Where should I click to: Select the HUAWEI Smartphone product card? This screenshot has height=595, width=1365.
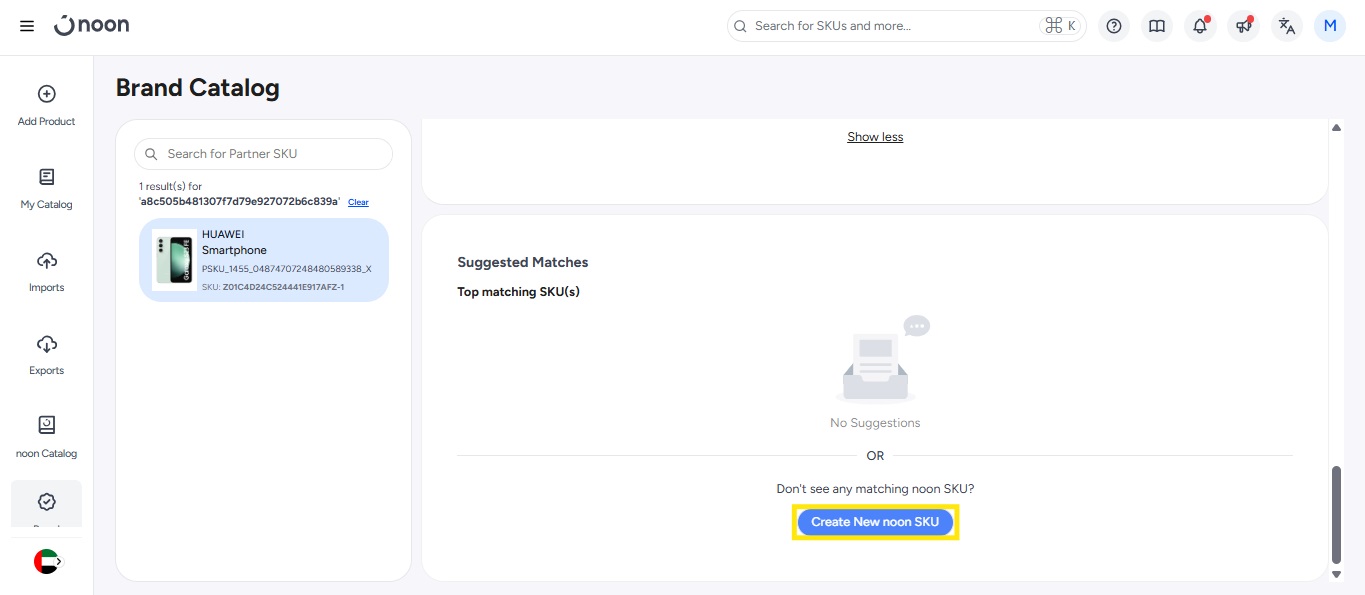264,260
